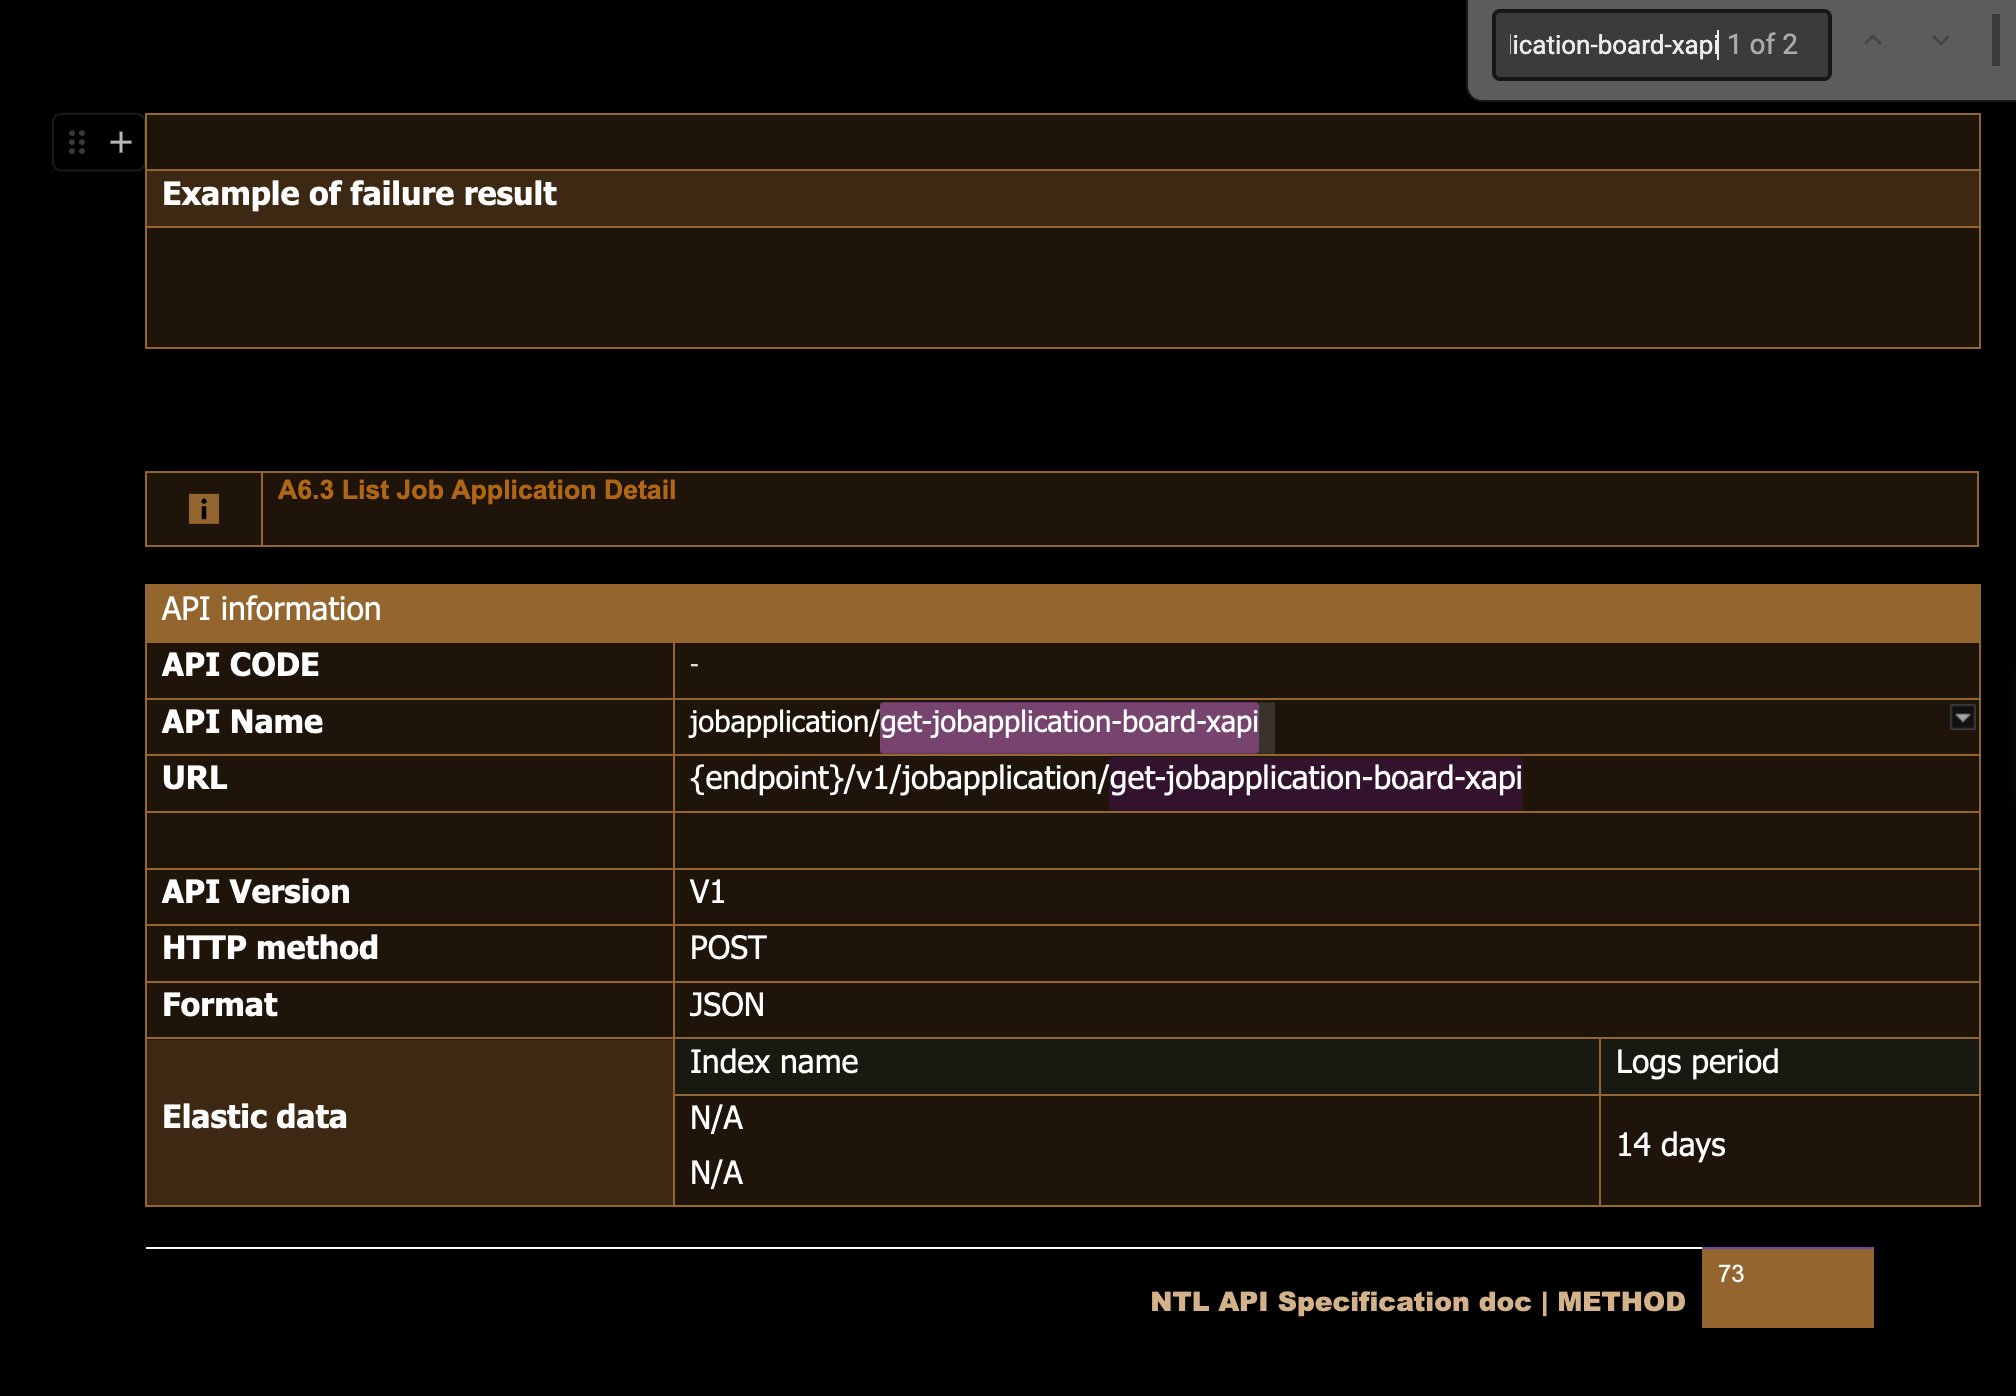Jump to next search match arrow
The height and width of the screenshot is (1396, 2016).
point(1940,41)
